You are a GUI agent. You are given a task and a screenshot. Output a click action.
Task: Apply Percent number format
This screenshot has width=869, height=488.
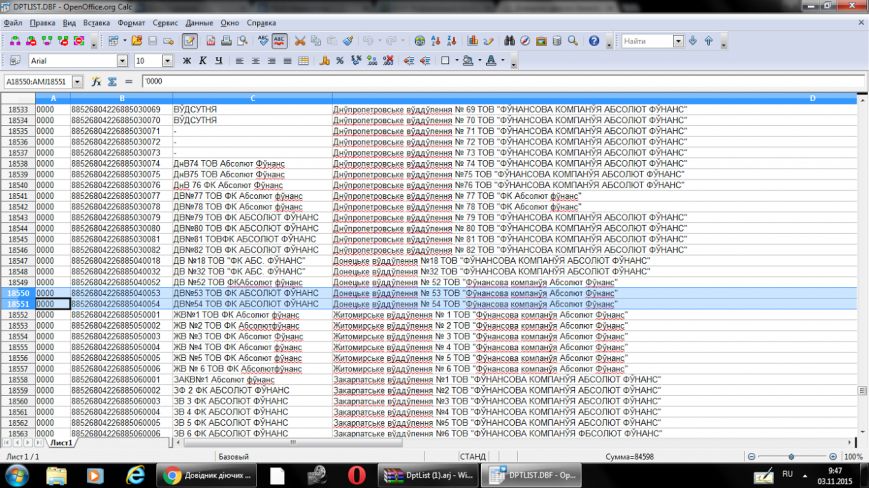(x=340, y=61)
